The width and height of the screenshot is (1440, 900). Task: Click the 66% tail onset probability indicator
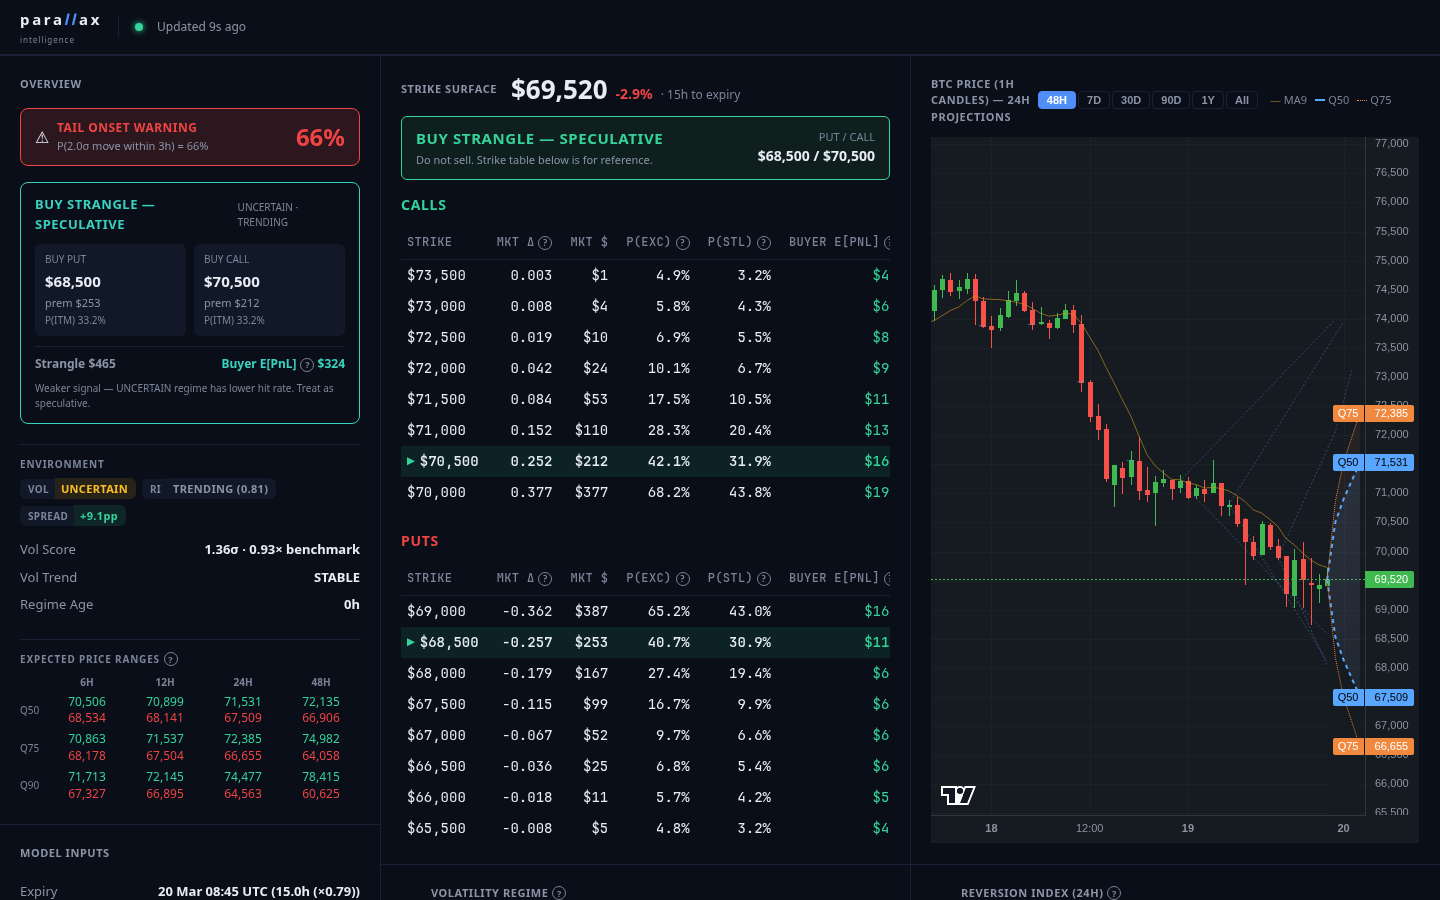[319, 137]
